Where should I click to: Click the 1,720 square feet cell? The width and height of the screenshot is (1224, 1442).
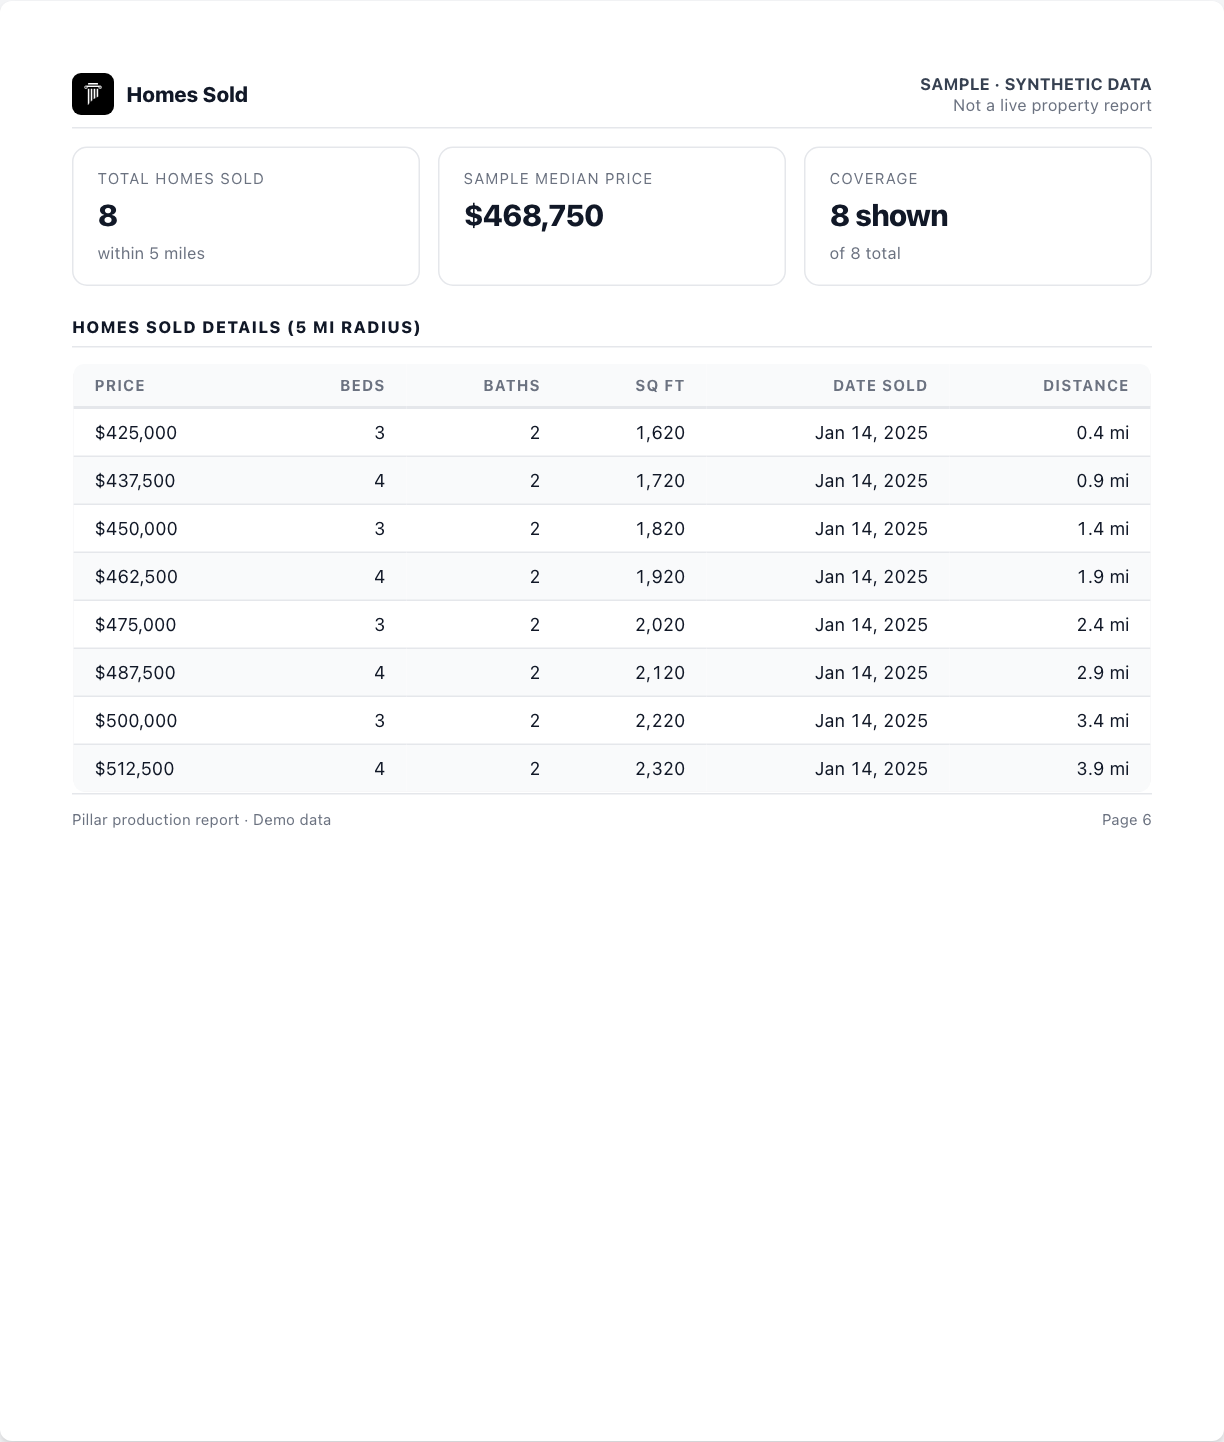660,481
